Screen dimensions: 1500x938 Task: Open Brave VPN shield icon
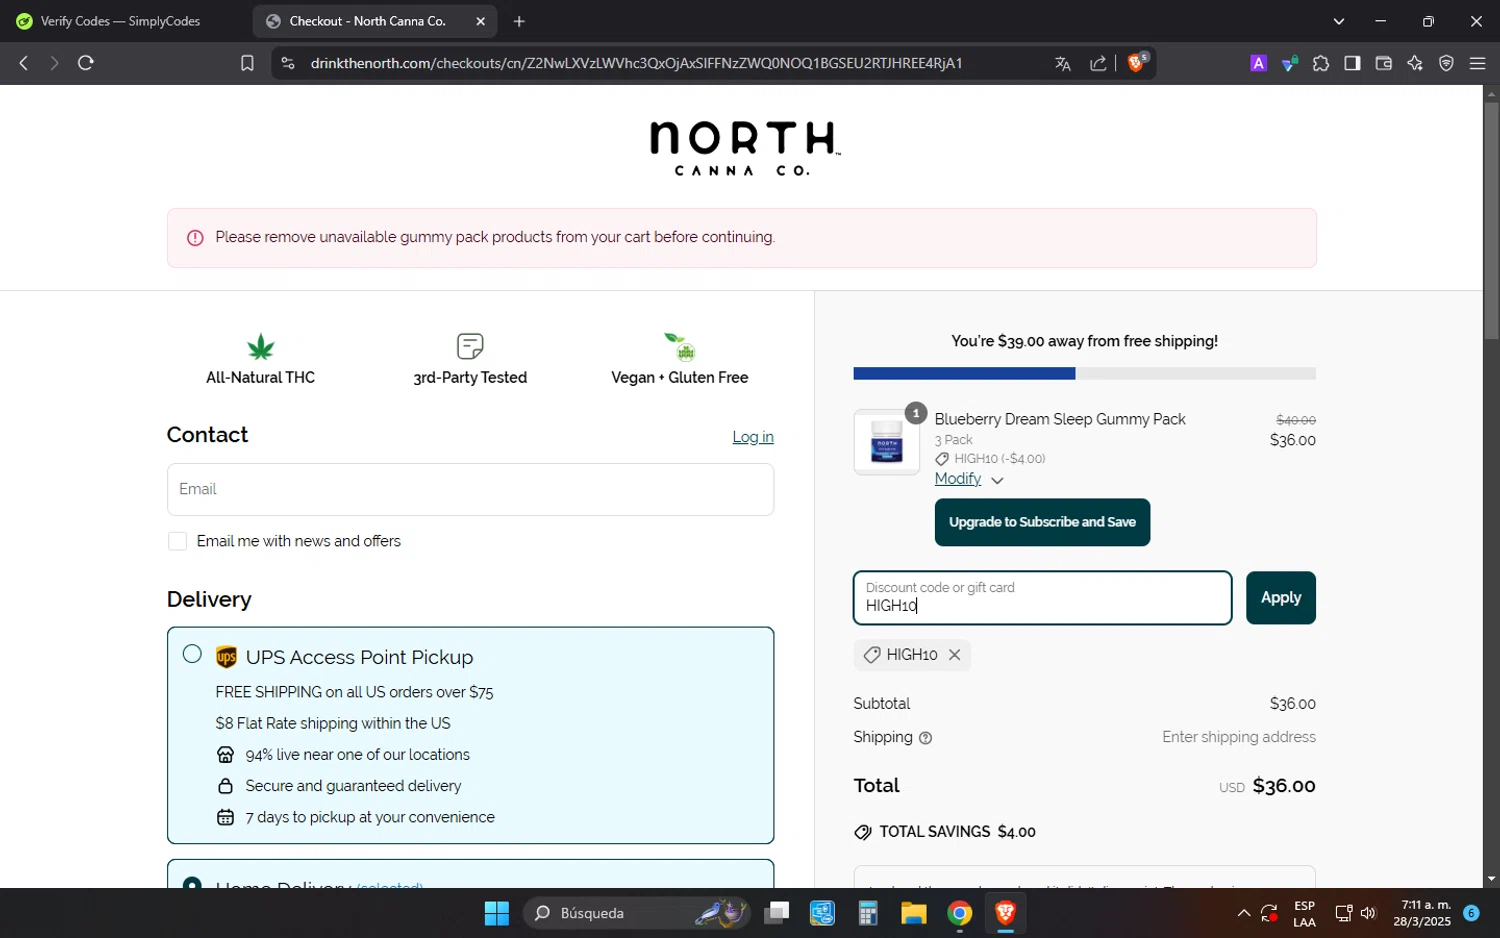coord(1446,63)
